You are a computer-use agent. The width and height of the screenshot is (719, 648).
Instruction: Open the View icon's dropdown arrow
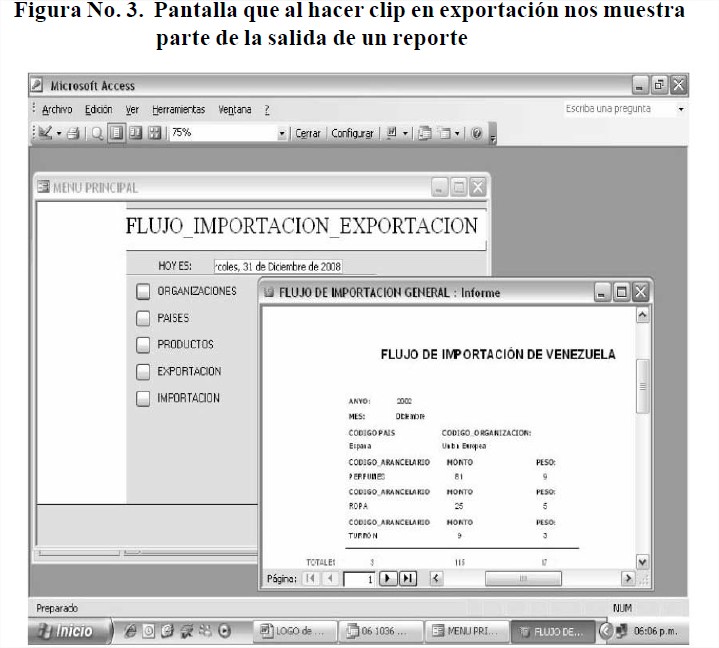pos(59,133)
